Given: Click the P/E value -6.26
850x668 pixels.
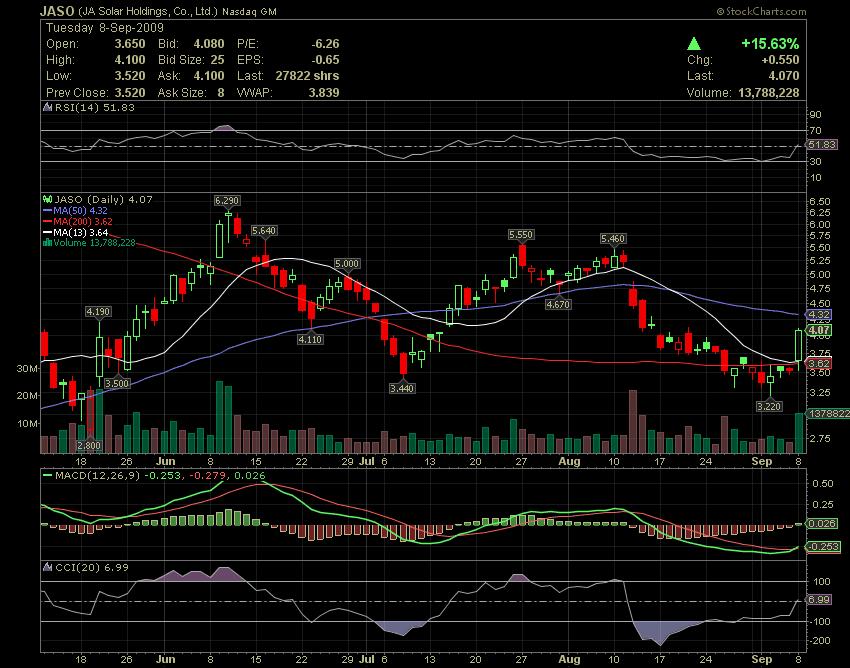Looking at the screenshot, I should (325, 44).
